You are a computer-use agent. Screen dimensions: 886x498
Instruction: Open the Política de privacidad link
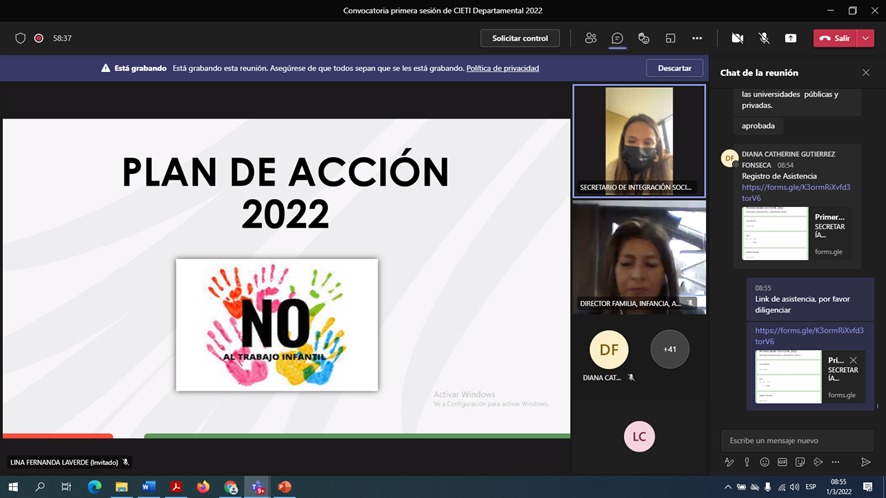click(502, 68)
